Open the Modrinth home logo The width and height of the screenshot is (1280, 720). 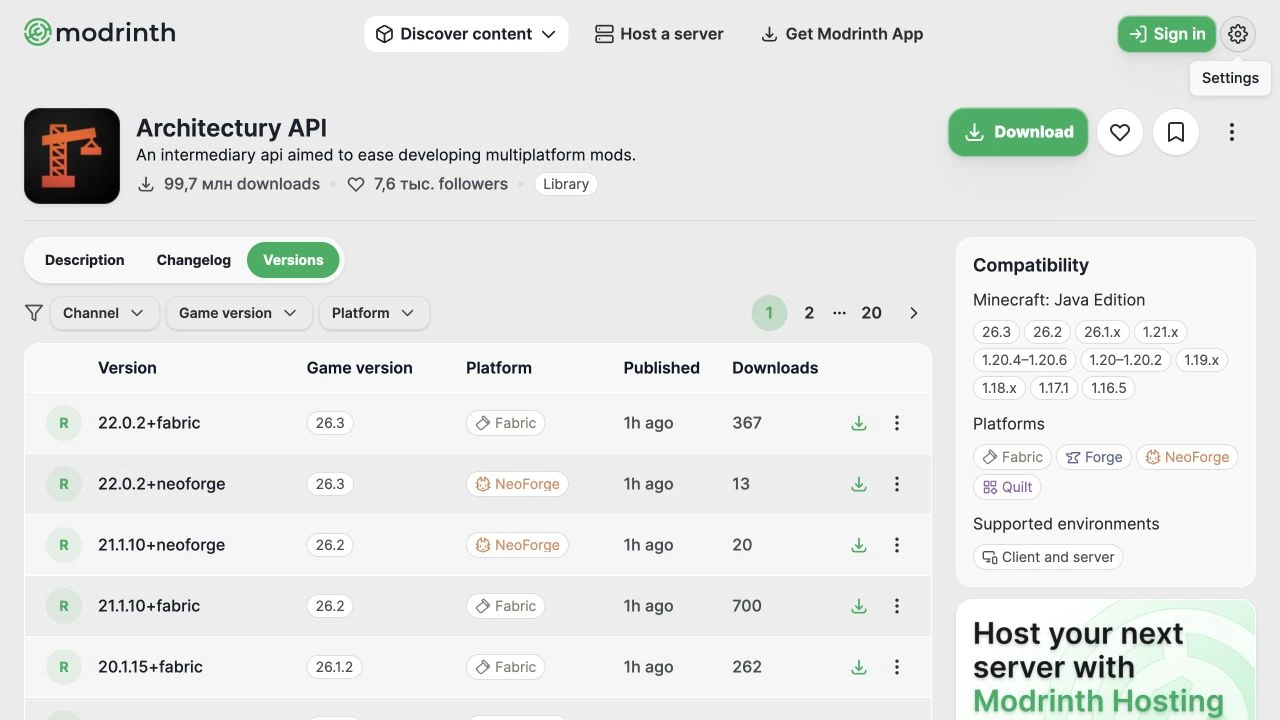click(x=100, y=33)
